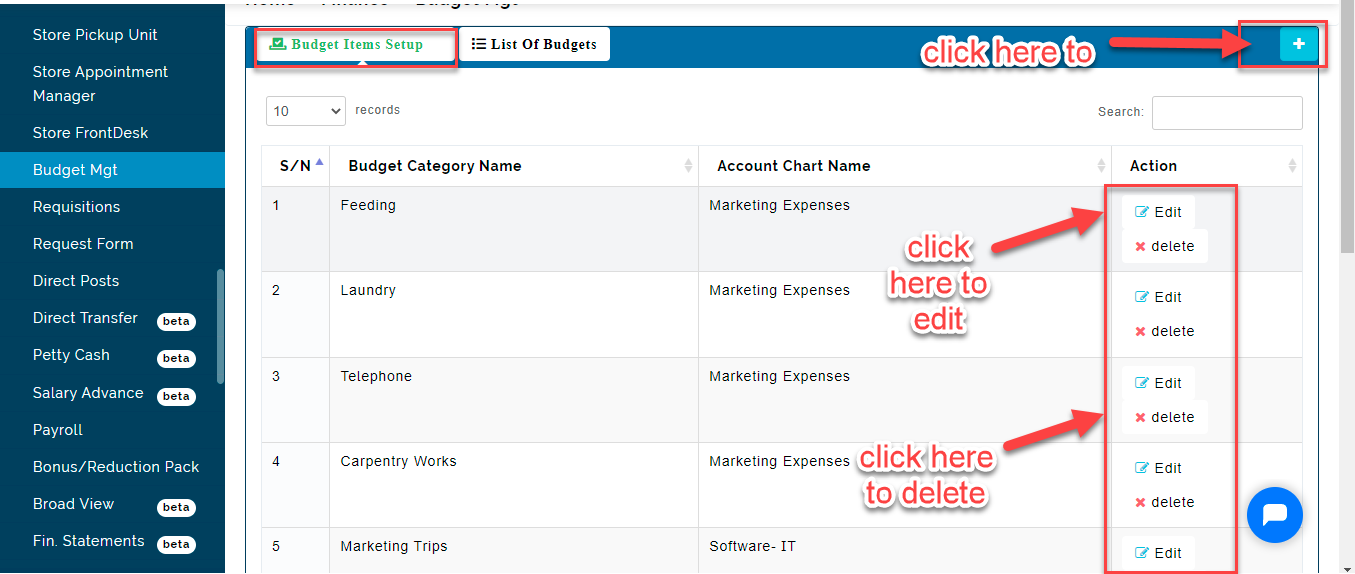Screen dimensions: 1355x574
Task: Click Marketing Expenses in Telephone row
Action: click(x=779, y=376)
